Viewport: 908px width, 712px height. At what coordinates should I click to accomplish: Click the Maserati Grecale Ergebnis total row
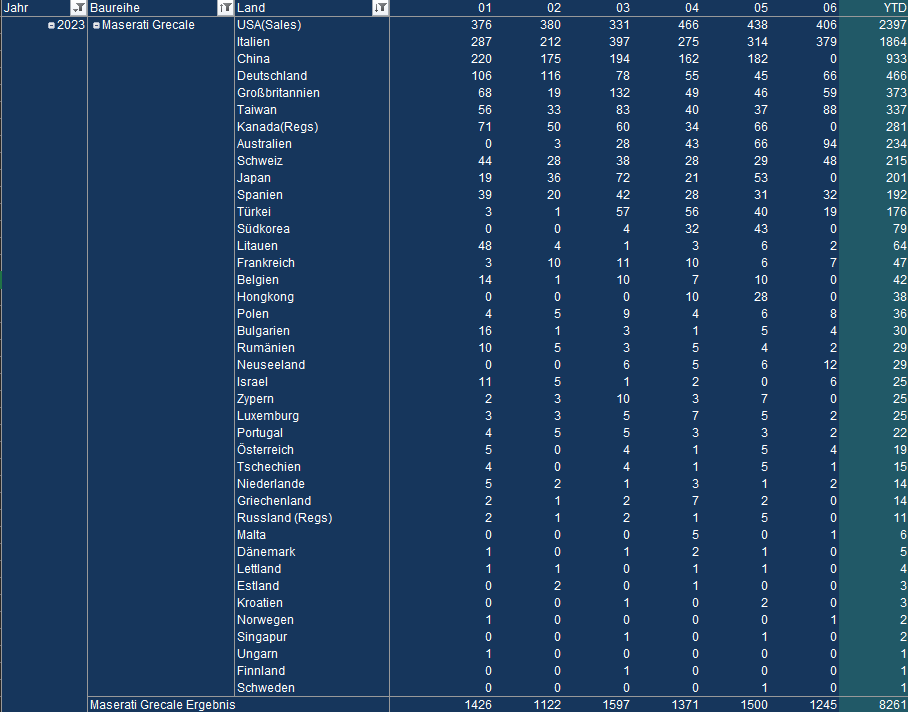(x=162, y=704)
